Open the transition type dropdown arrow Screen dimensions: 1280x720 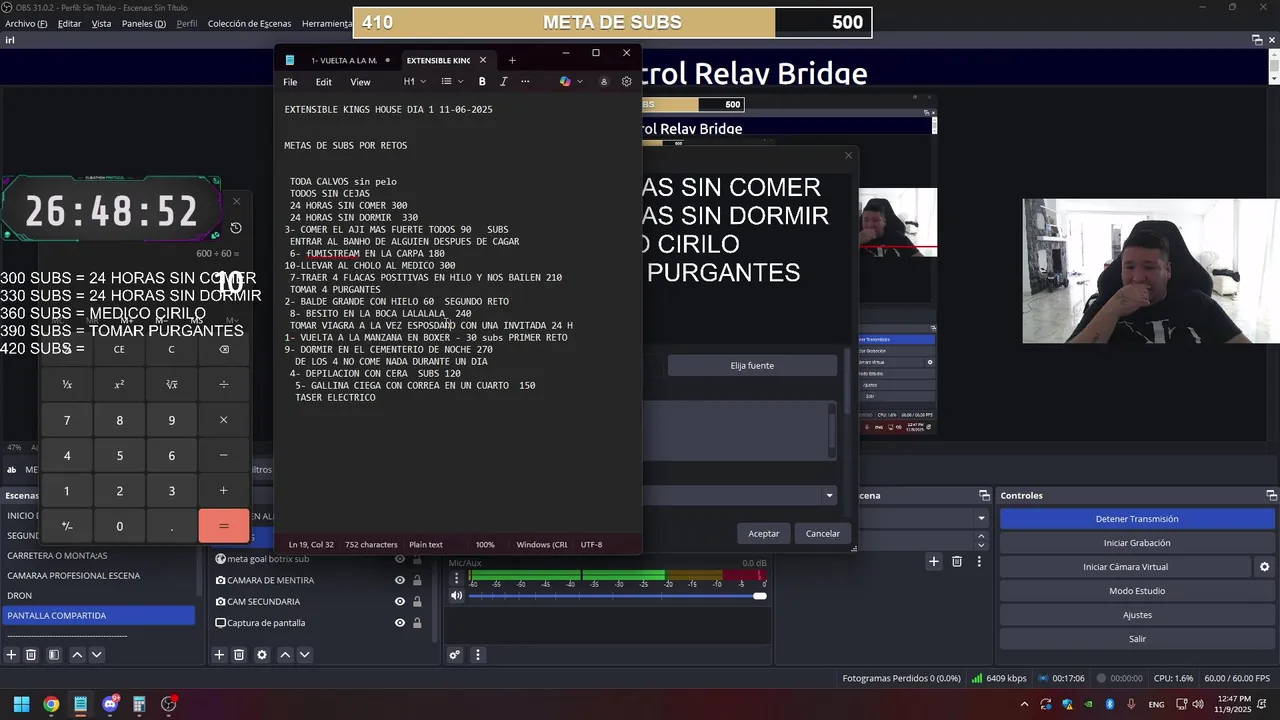(x=981, y=518)
